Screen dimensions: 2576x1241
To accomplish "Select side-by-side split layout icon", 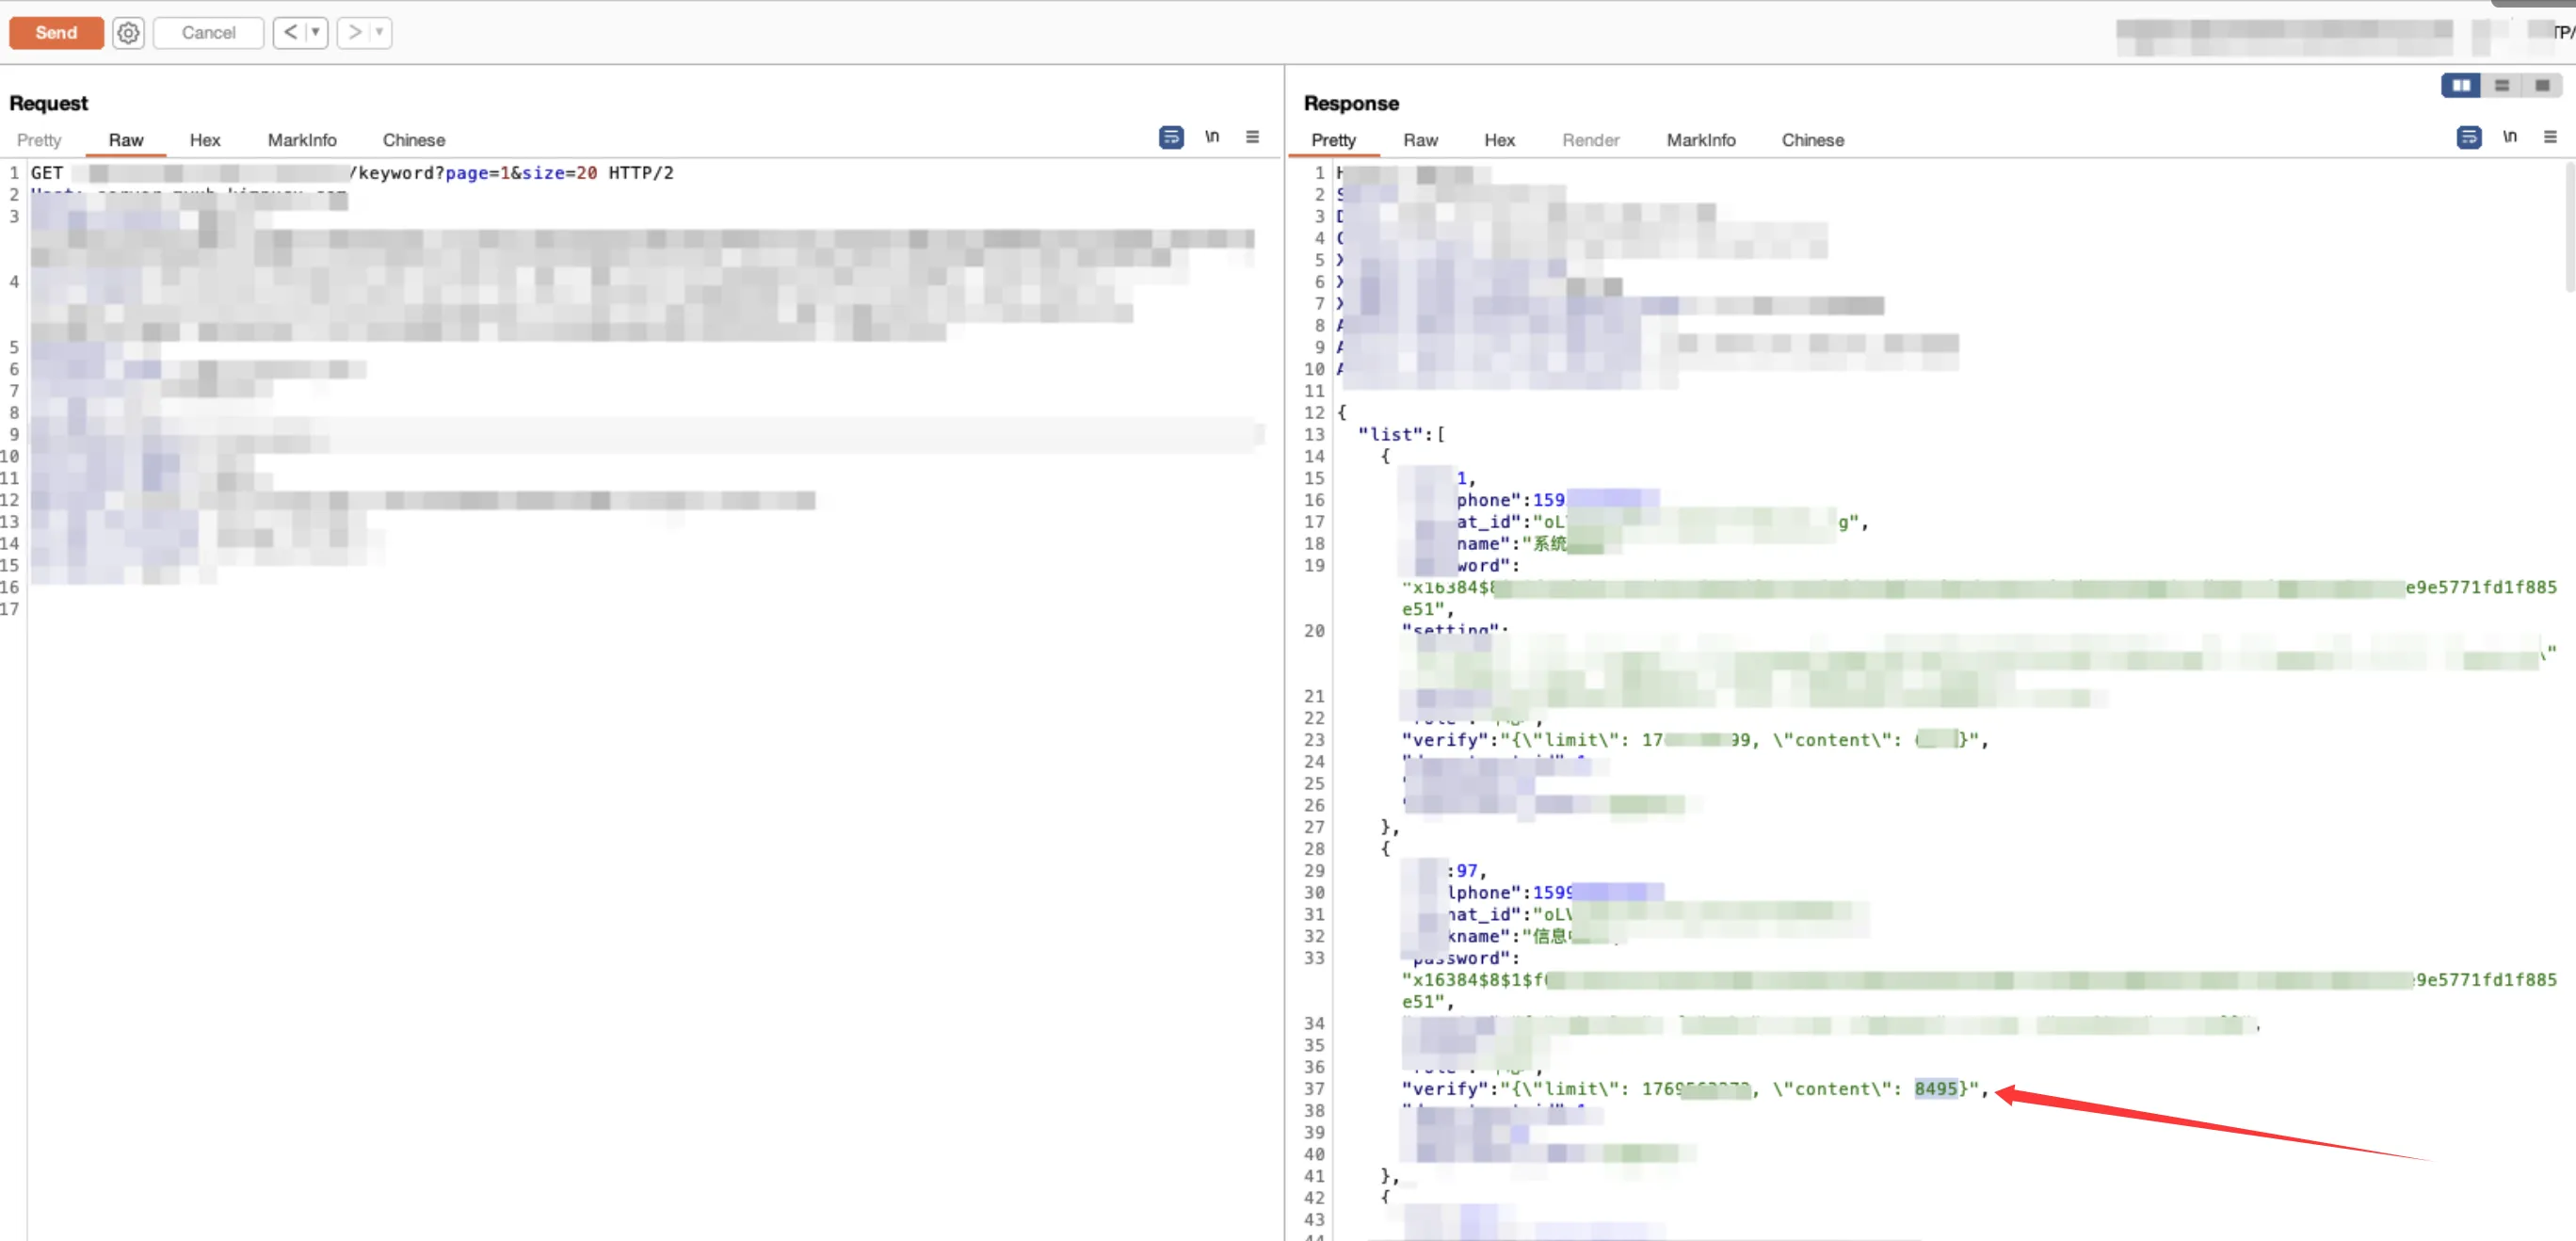I will pos(2461,86).
